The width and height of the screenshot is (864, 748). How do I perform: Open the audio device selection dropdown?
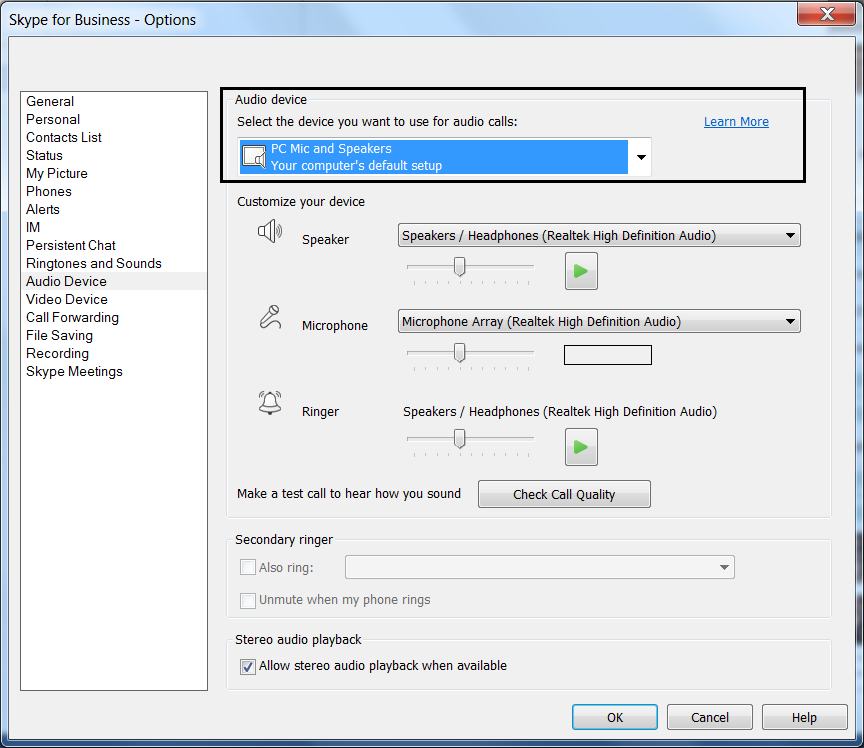[641, 157]
